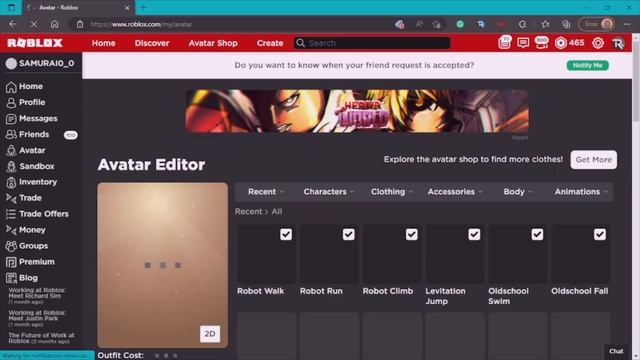
Task: Expand the Animations dropdown
Action: 581,192
